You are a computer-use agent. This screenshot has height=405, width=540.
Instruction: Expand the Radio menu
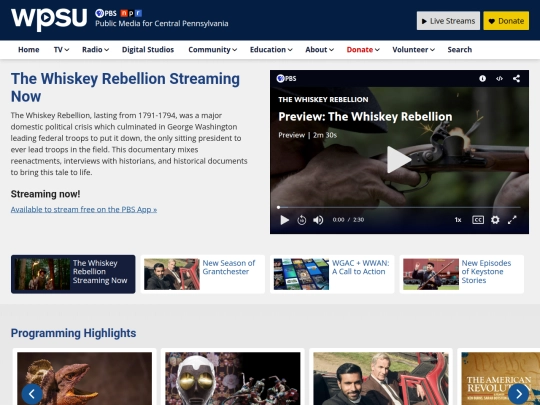[x=95, y=50]
